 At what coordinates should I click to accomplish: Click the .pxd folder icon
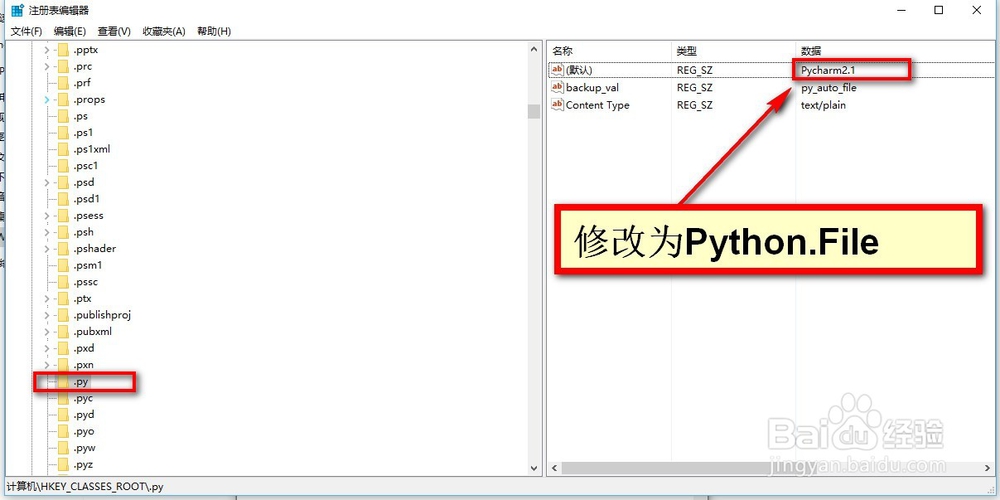[62, 348]
